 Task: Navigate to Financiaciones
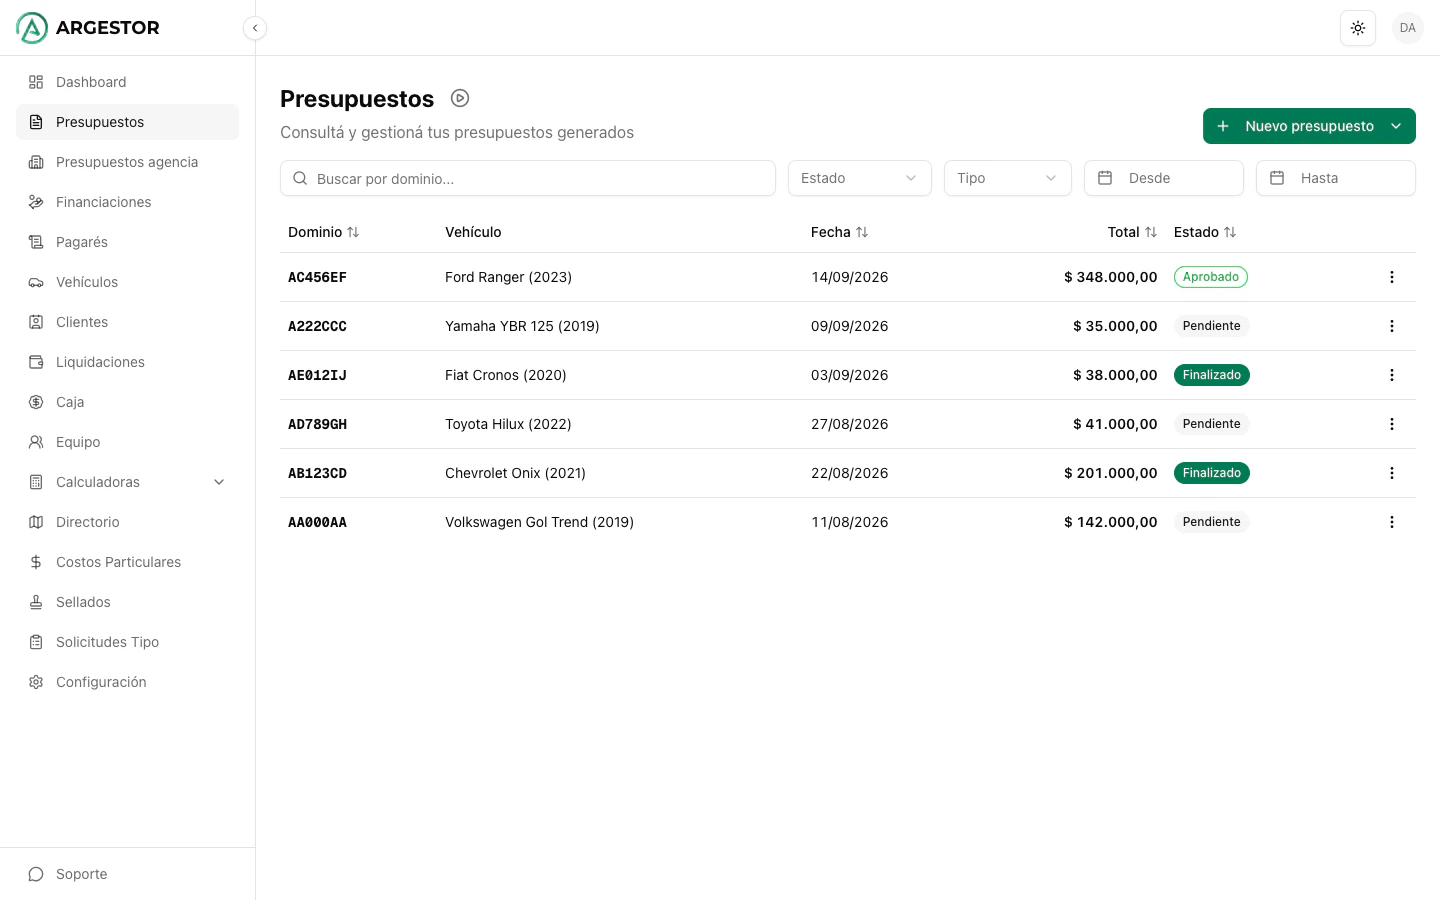127,202
